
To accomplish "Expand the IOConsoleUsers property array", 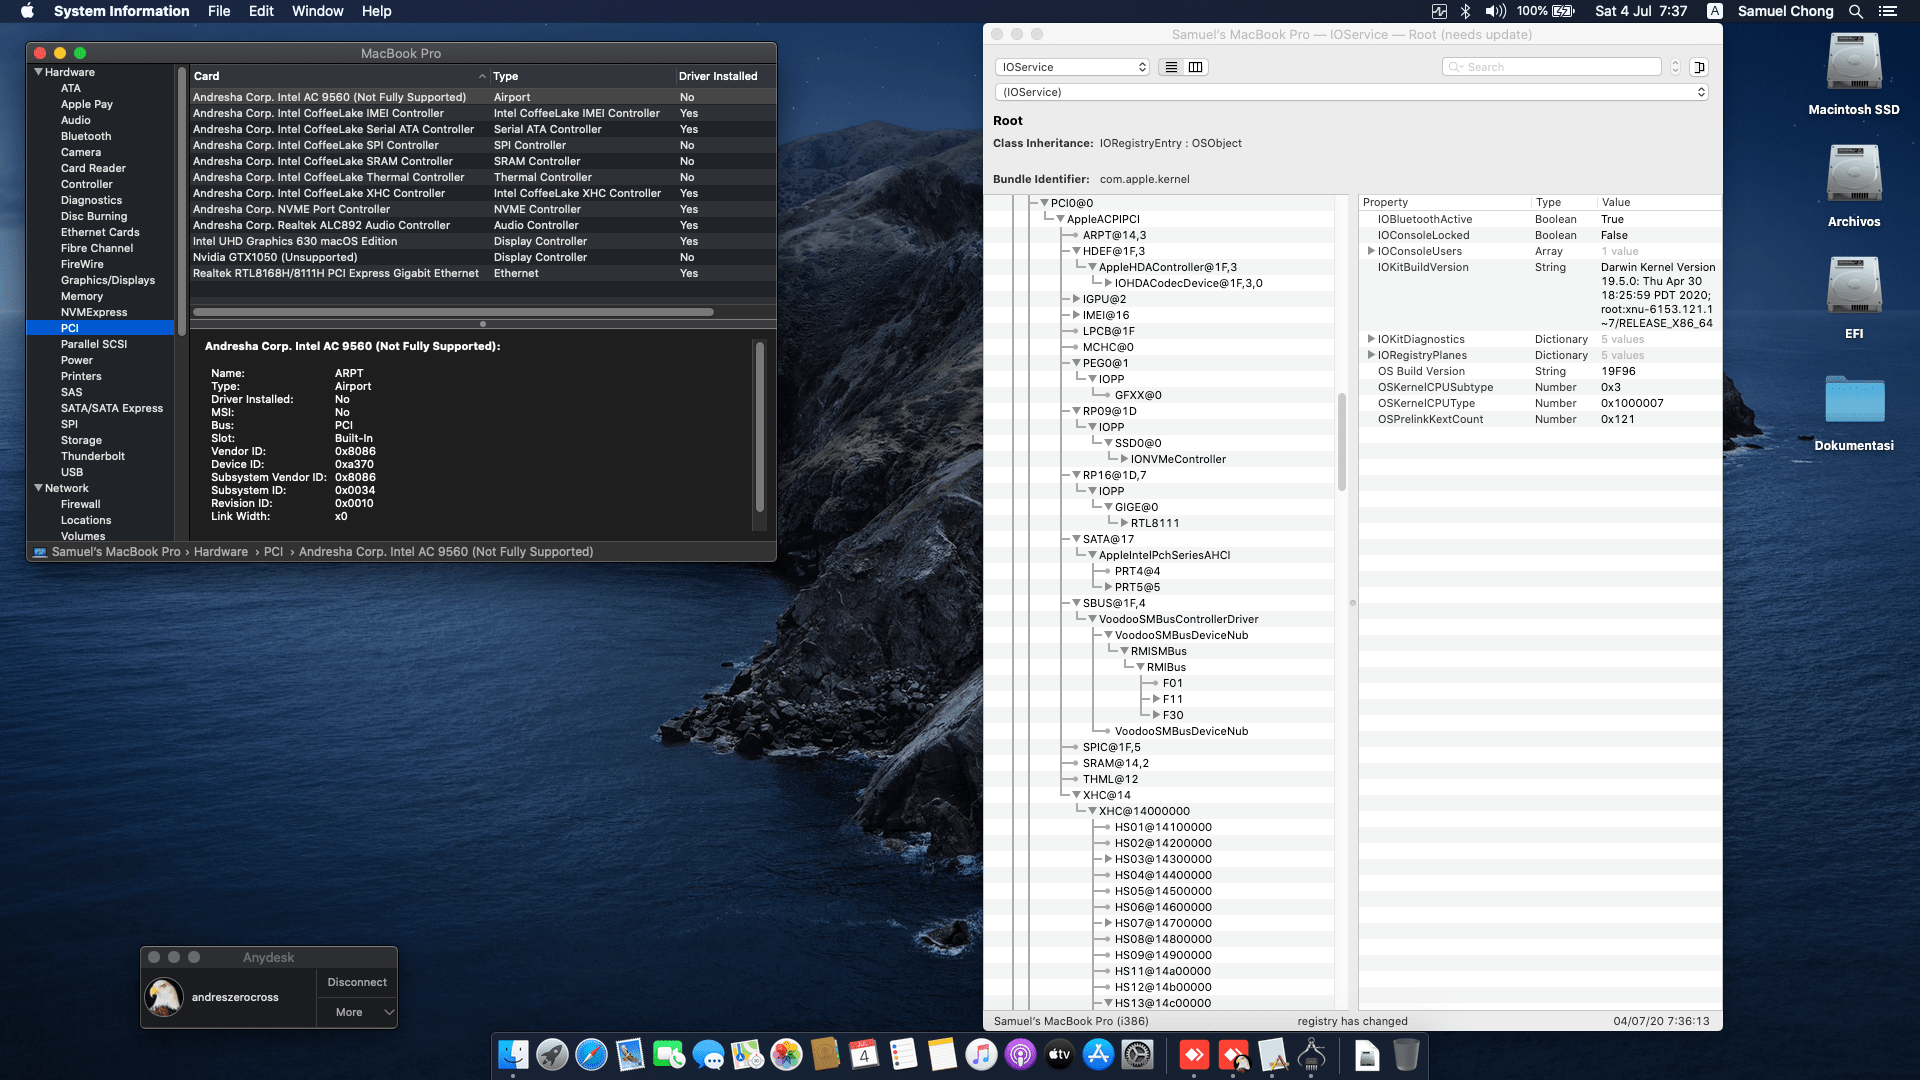I will click(x=1371, y=251).
